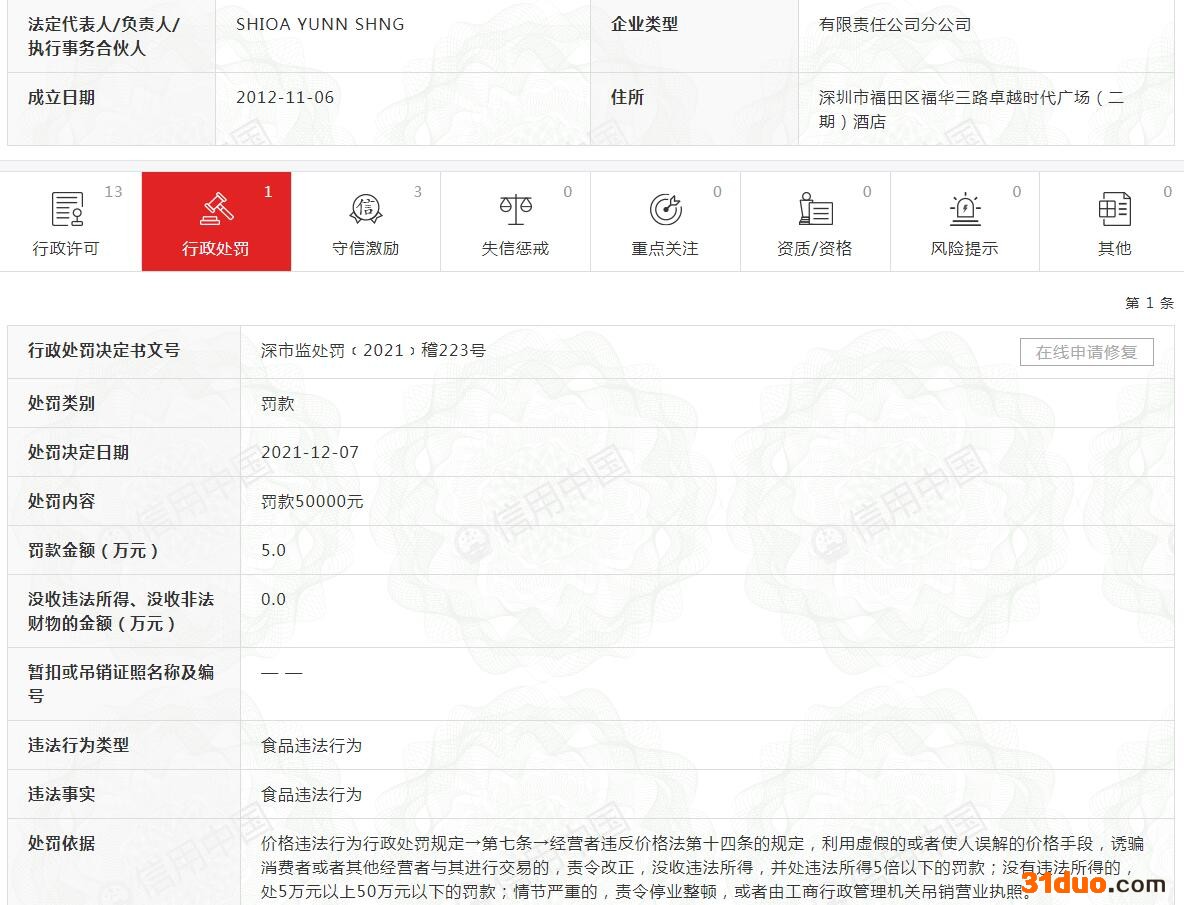This screenshot has width=1184, height=905.
Task: Click the count badge 3 on 守信激励
Action: coord(418,192)
